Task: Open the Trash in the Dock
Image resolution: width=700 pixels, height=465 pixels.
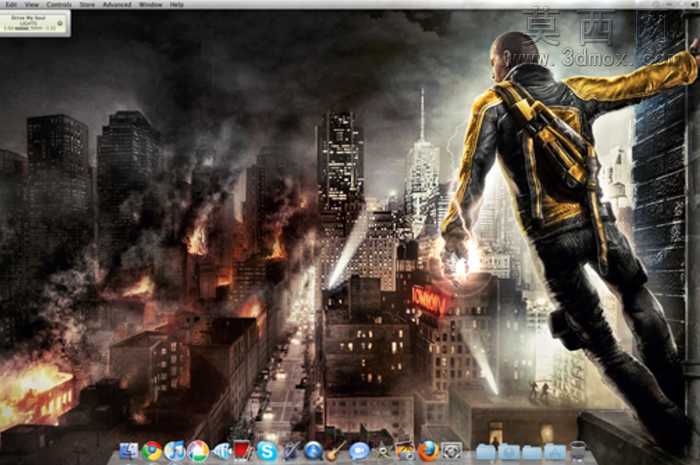Action: 578,451
